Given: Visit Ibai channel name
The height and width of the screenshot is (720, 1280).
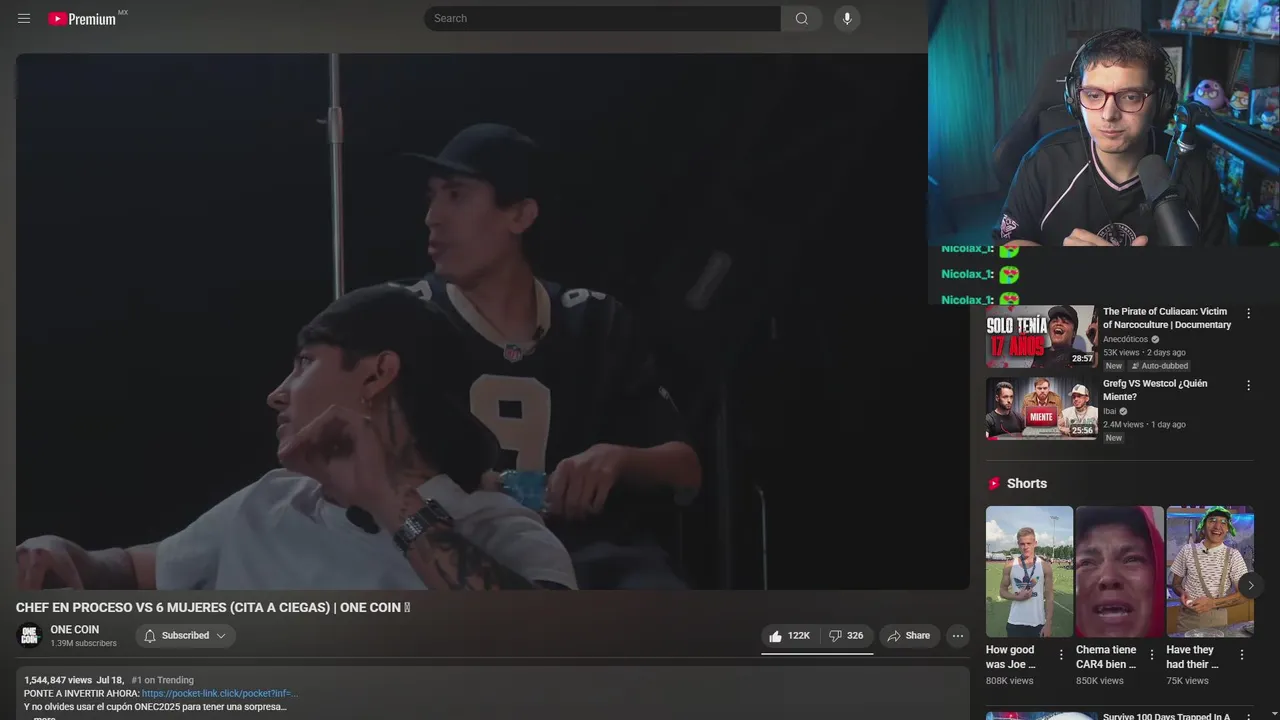Looking at the screenshot, I should coord(1109,411).
